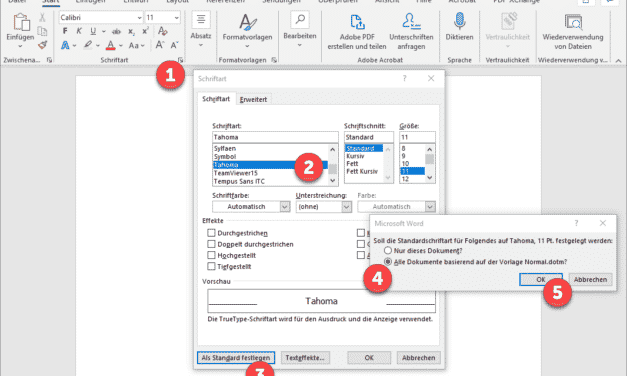
Task: Select Tahoma in font list
Action: (x=270, y=165)
